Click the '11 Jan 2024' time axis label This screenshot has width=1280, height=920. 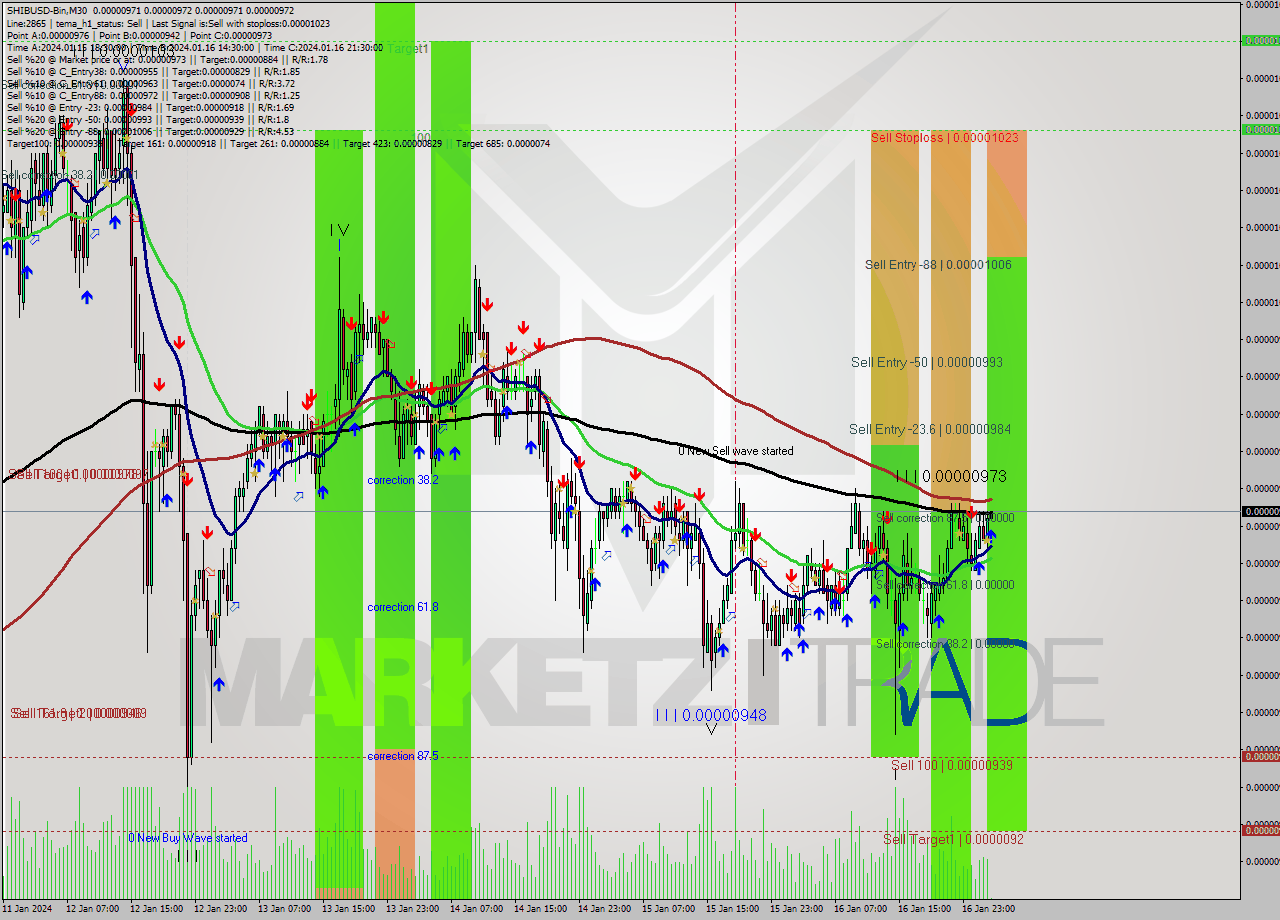(29, 908)
